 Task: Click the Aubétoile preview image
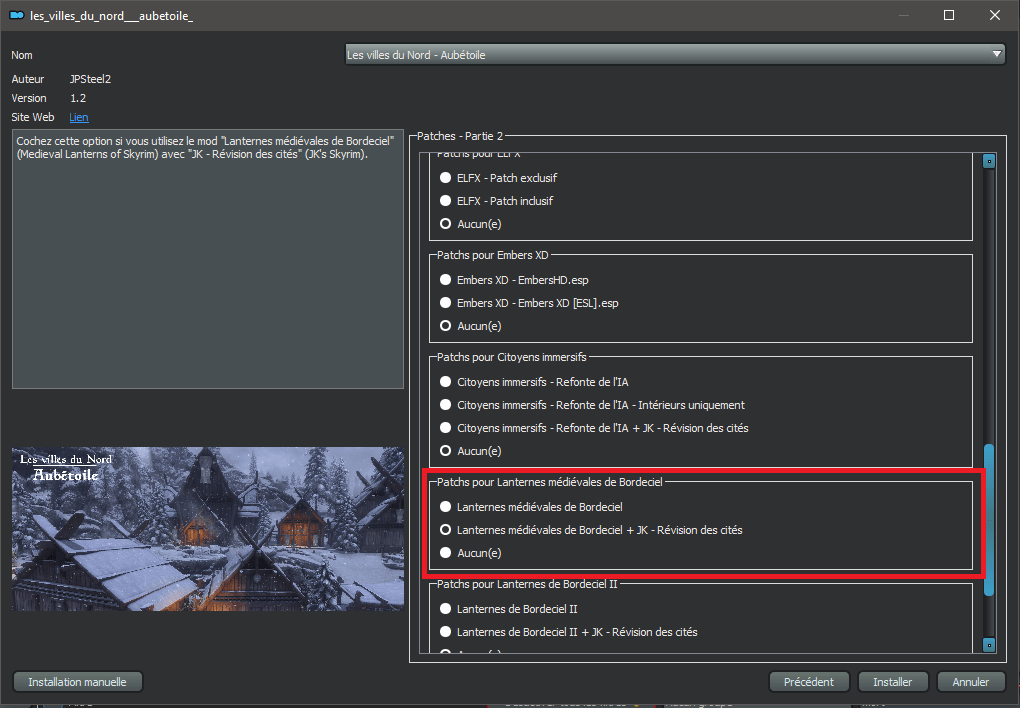[208, 528]
